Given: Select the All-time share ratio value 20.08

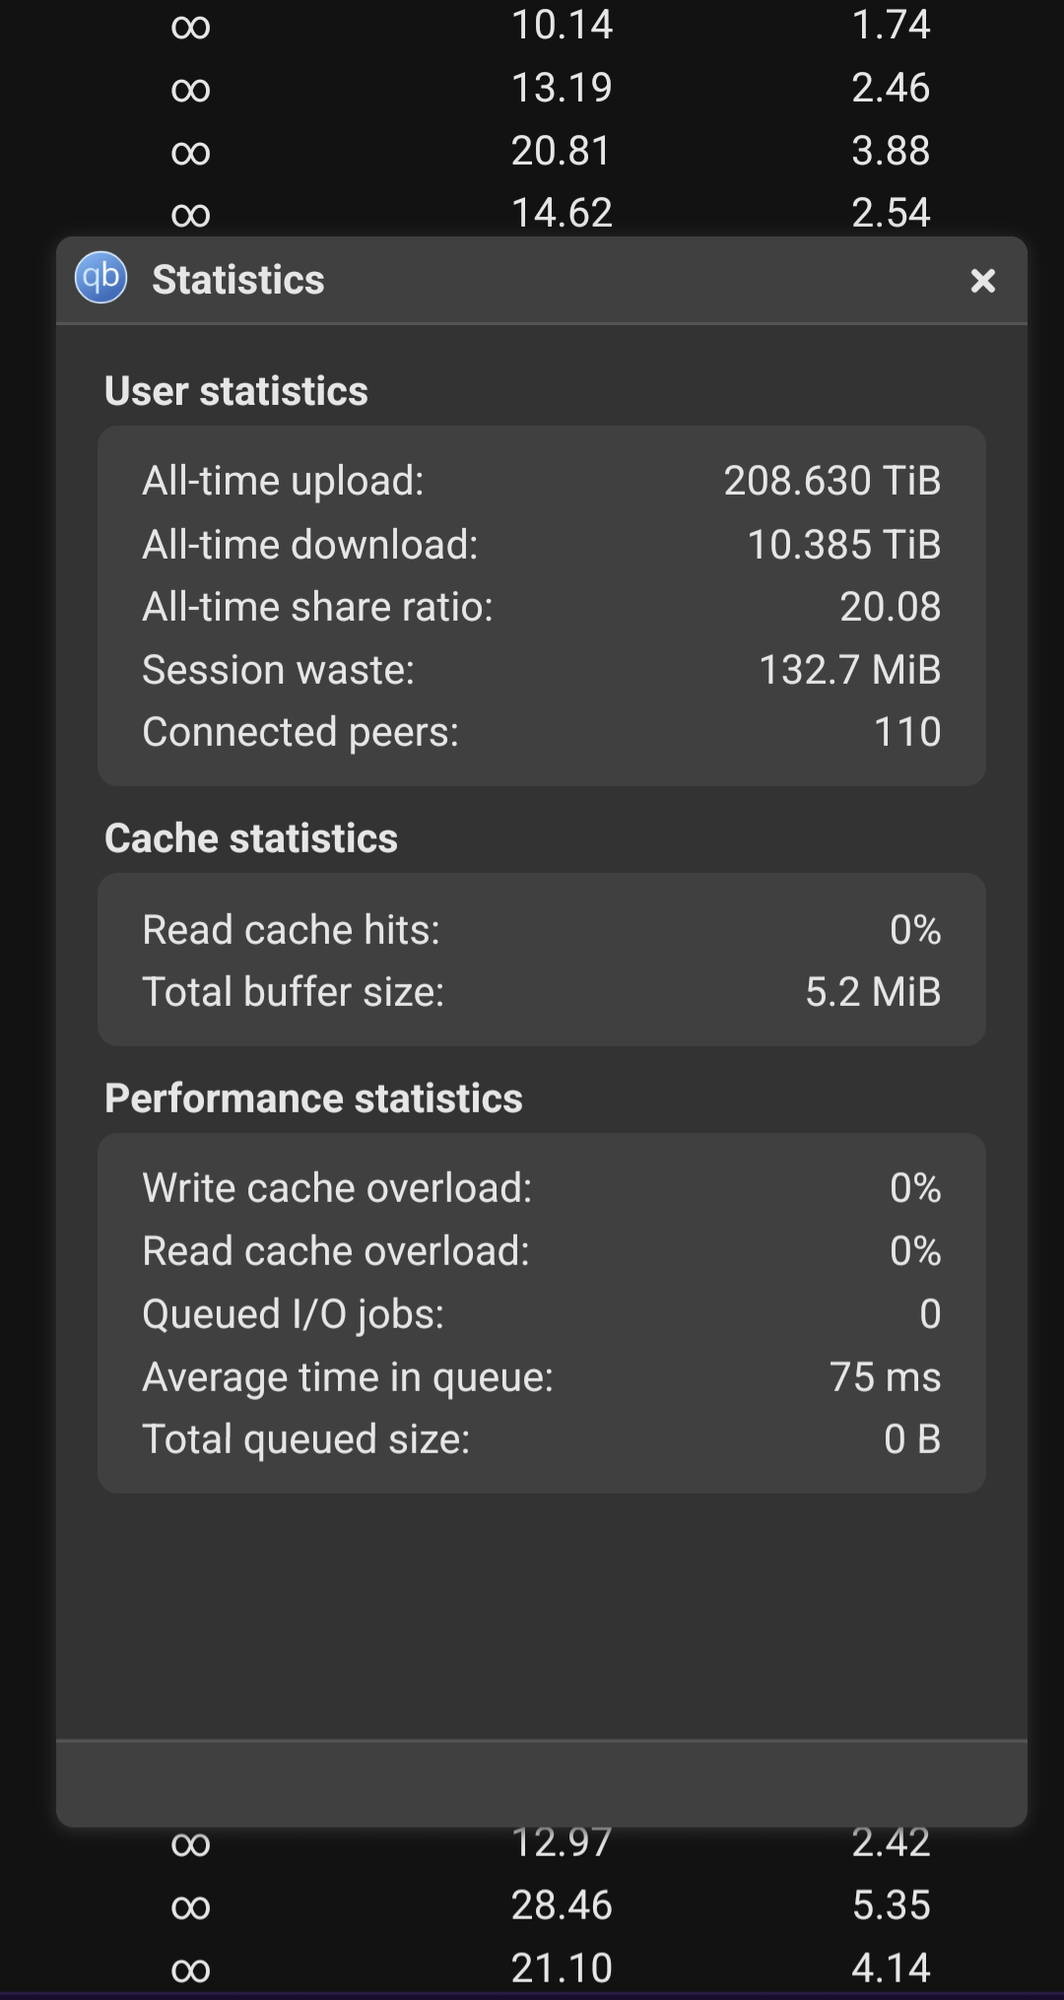Looking at the screenshot, I should tap(890, 607).
